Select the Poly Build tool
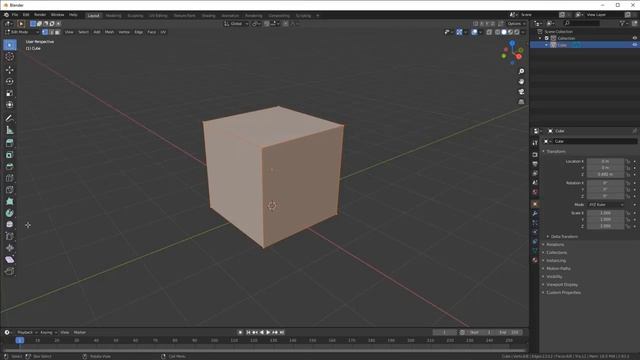Viewport: 640px width, 360px height. 10,202
